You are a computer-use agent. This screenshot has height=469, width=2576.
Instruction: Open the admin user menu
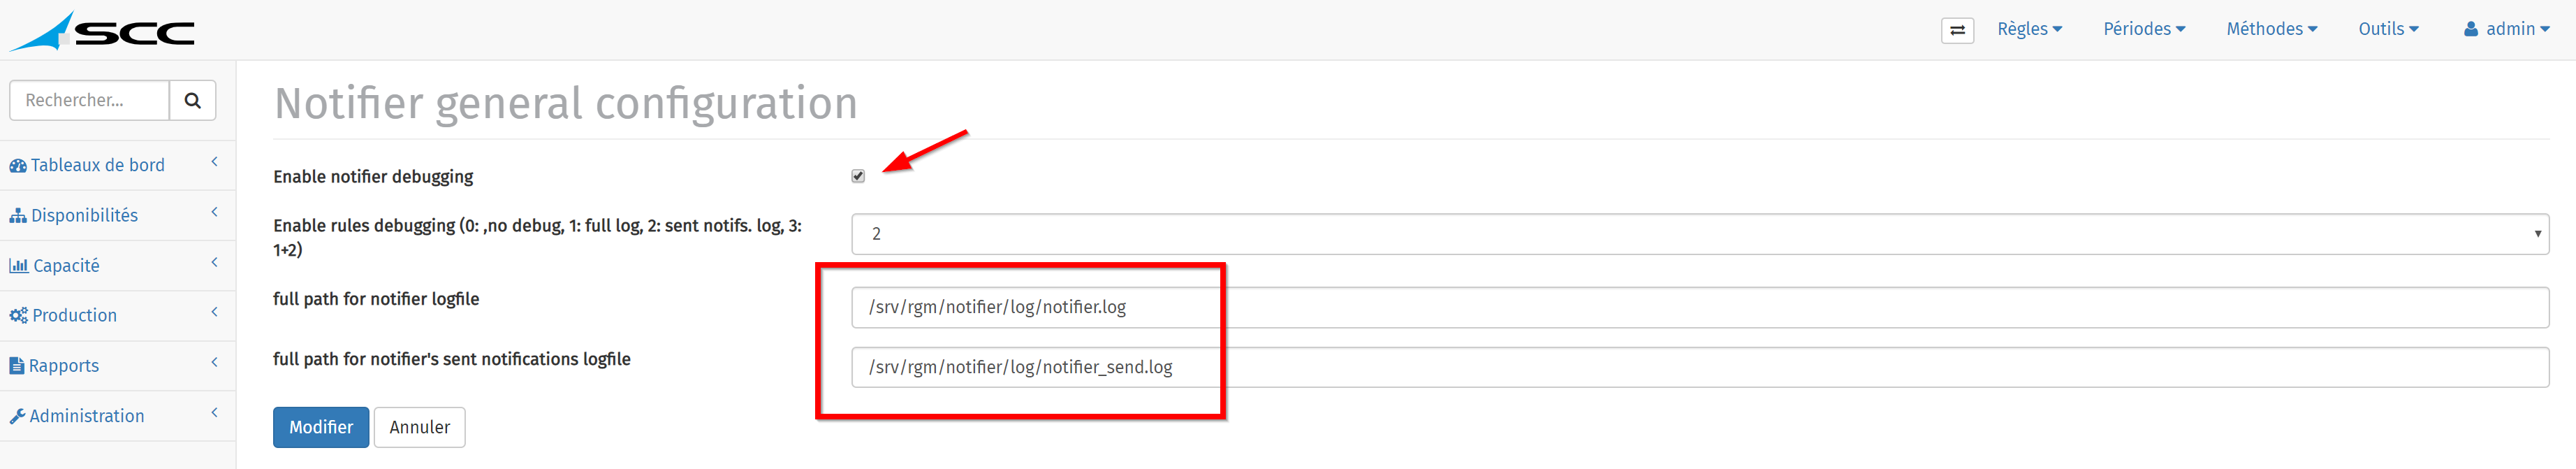tap(2506, 29)
